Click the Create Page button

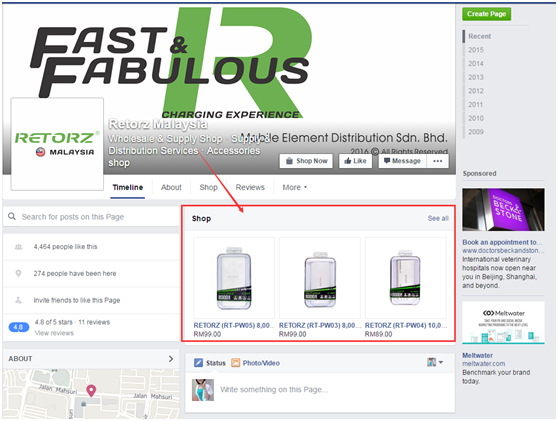(486, 14)
